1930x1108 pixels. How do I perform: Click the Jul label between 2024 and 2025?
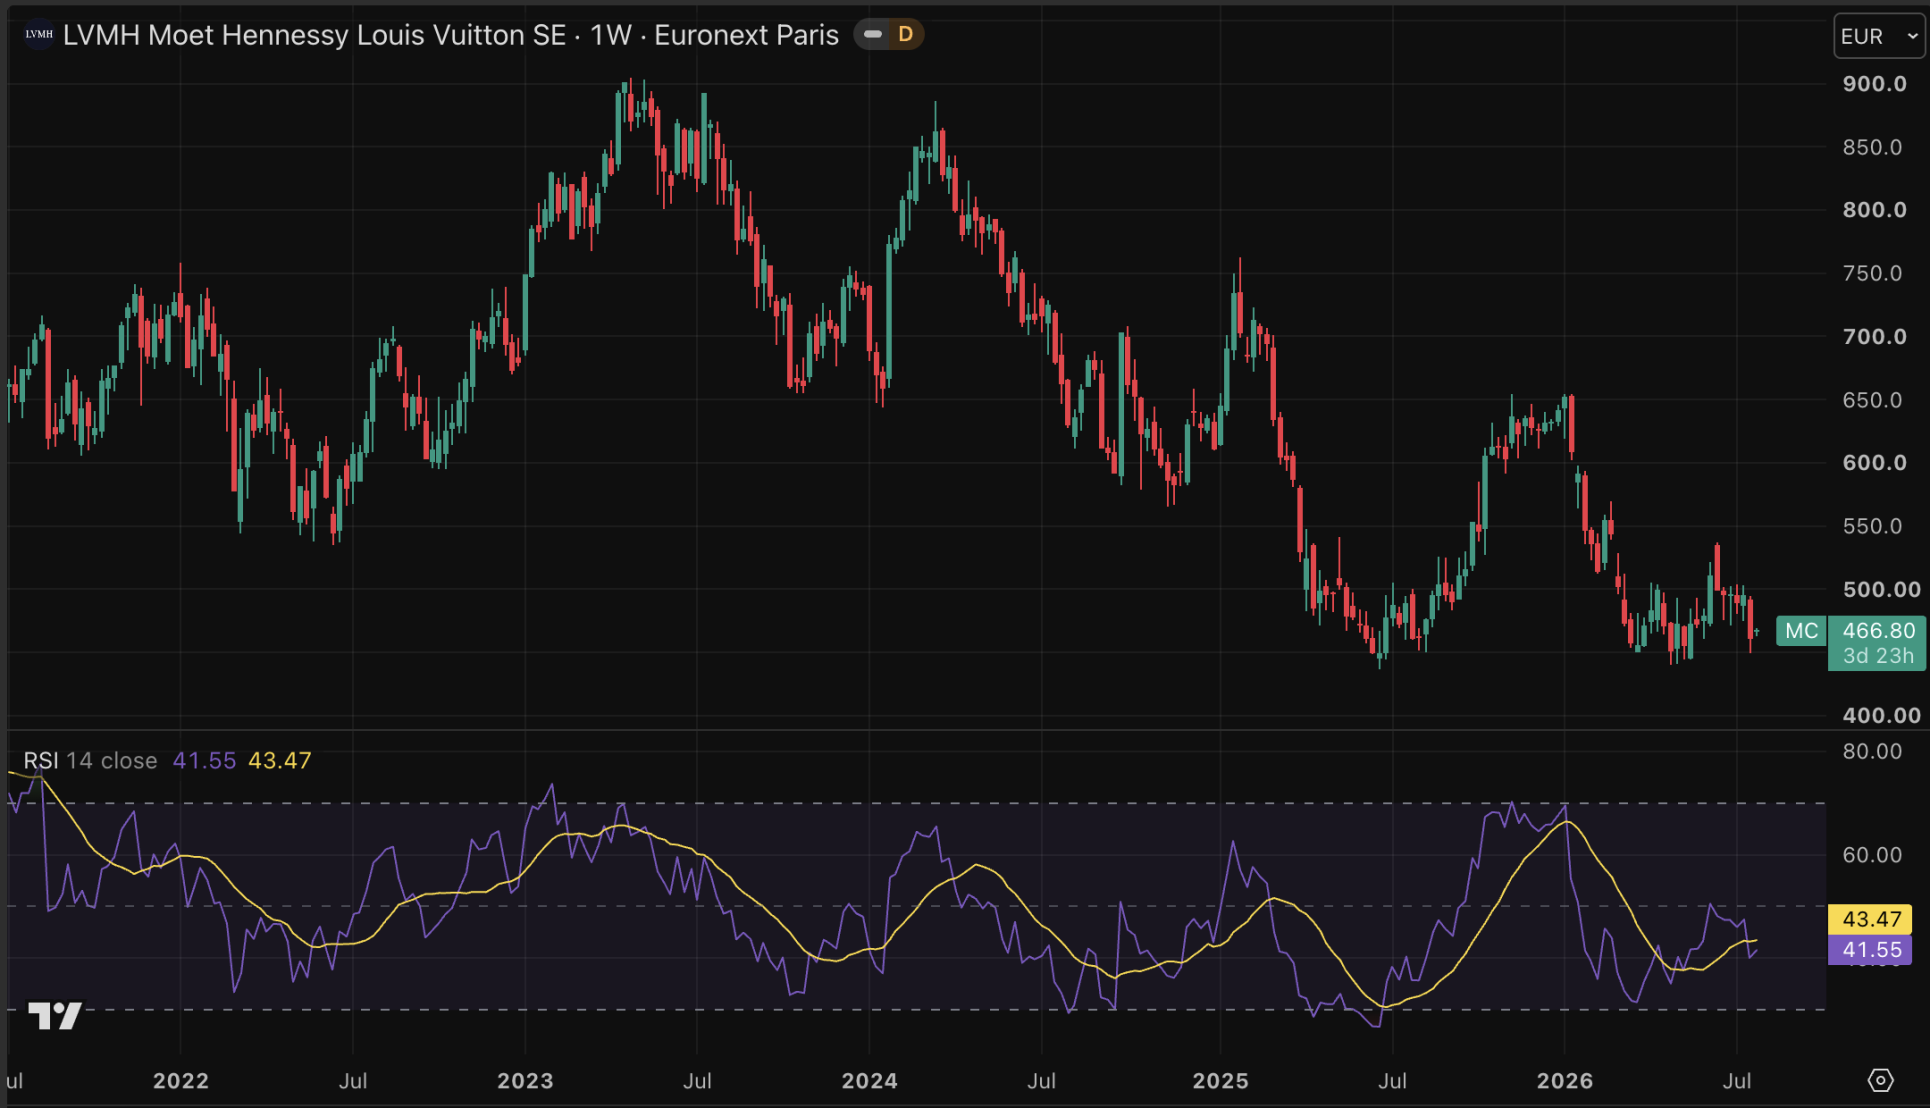tap(1041, 1081)
